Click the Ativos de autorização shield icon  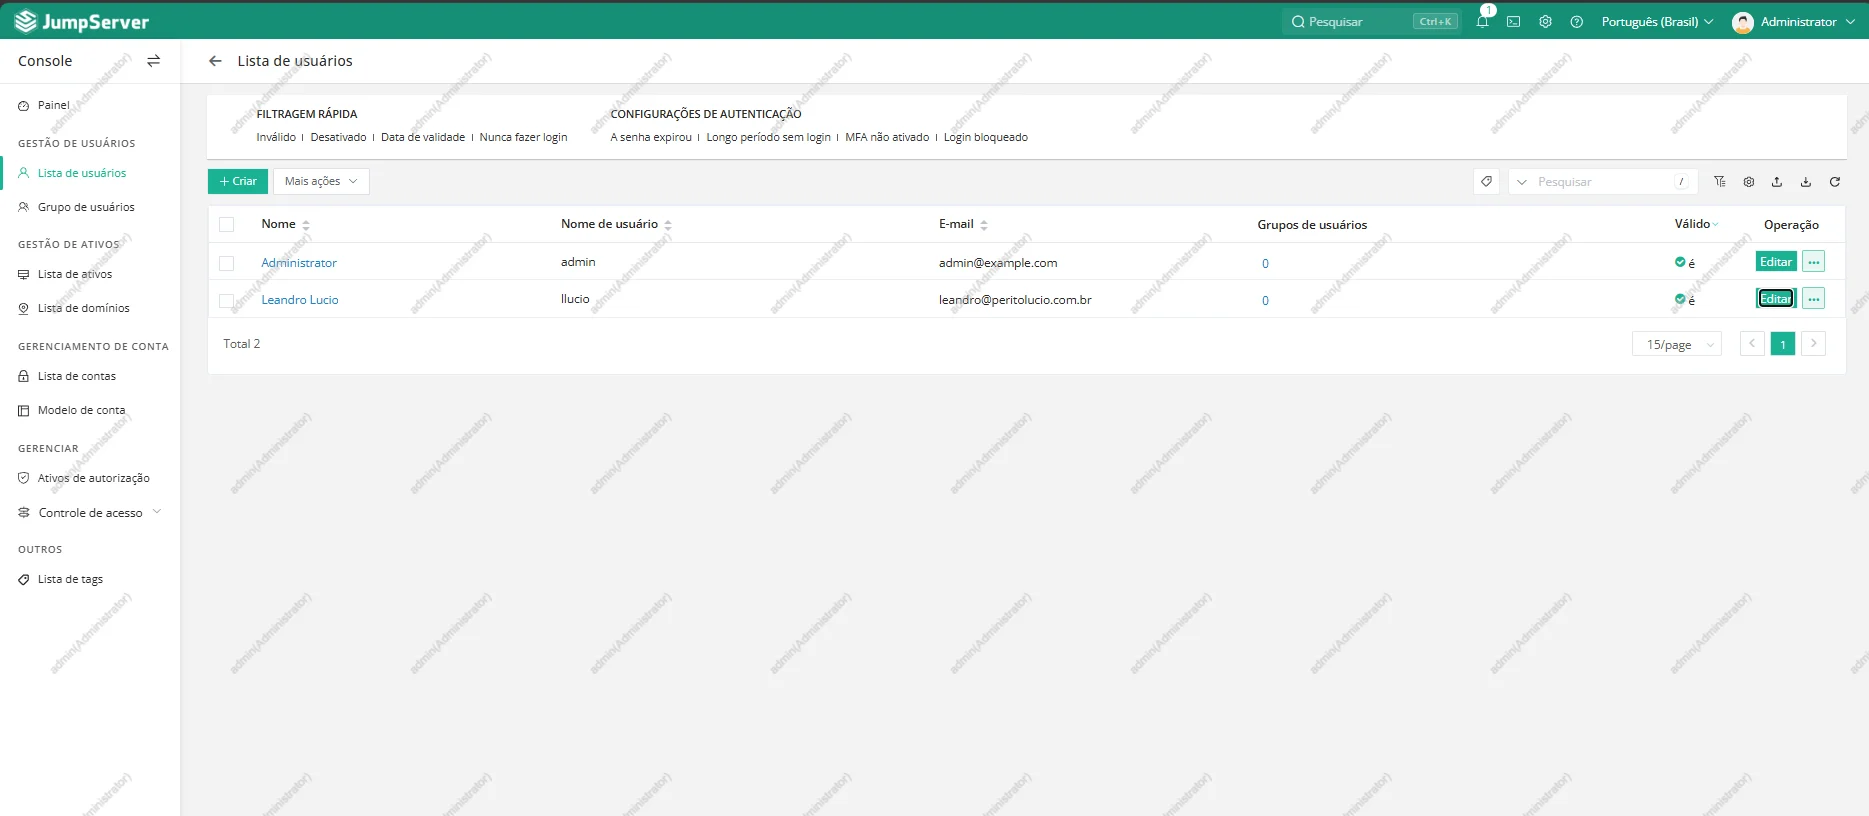24,478
